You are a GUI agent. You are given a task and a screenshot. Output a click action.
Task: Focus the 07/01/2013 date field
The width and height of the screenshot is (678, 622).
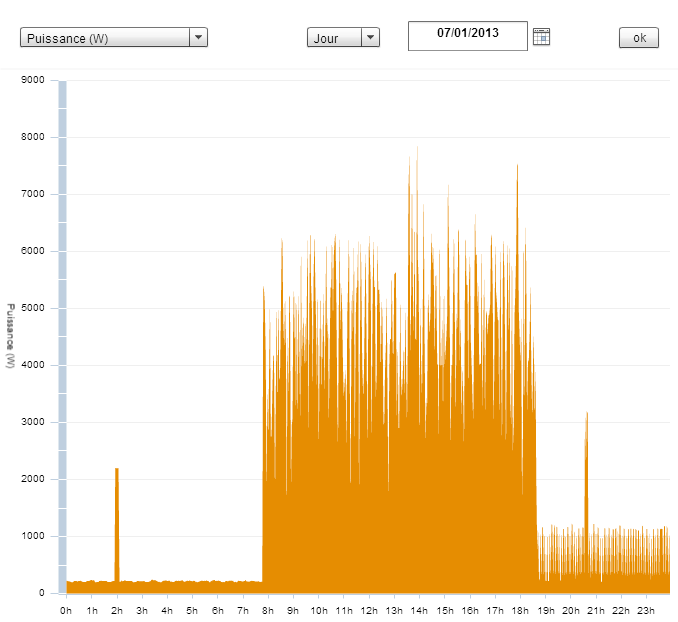coord(467,35)
